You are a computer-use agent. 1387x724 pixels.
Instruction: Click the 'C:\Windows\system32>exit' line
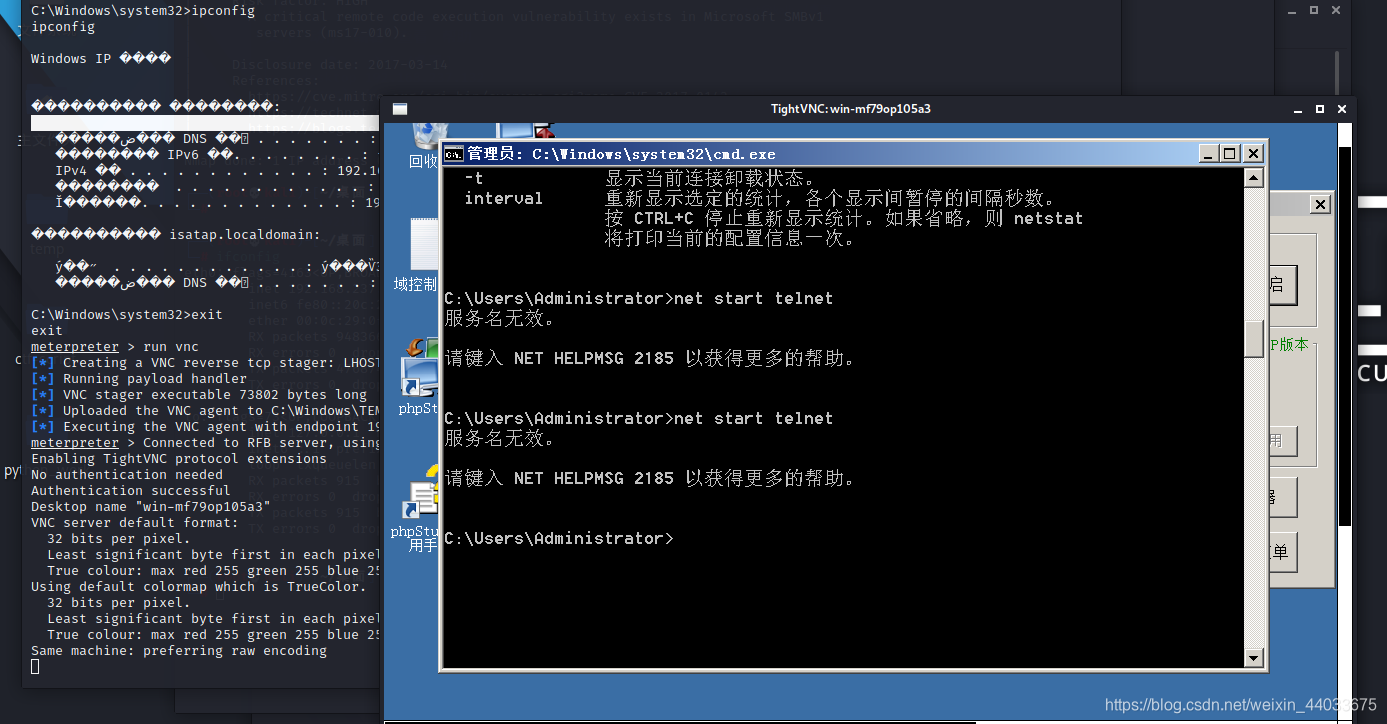coord(127,315)
